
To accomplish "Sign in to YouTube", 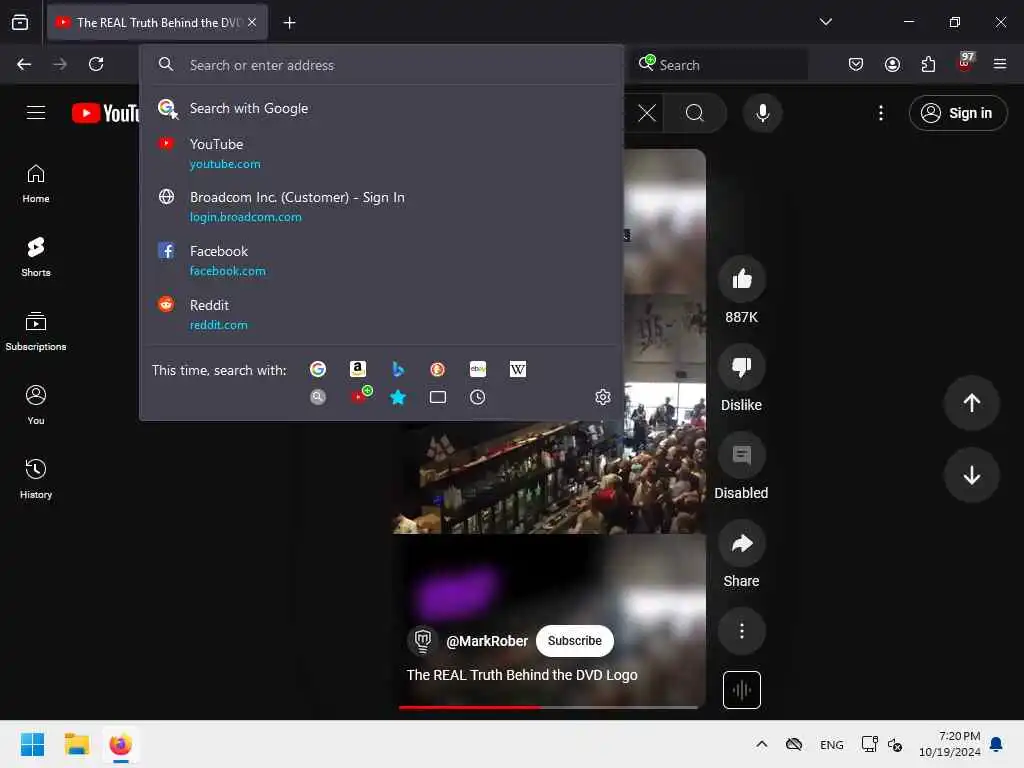I will pyautogui.click(x=958, y=113).
